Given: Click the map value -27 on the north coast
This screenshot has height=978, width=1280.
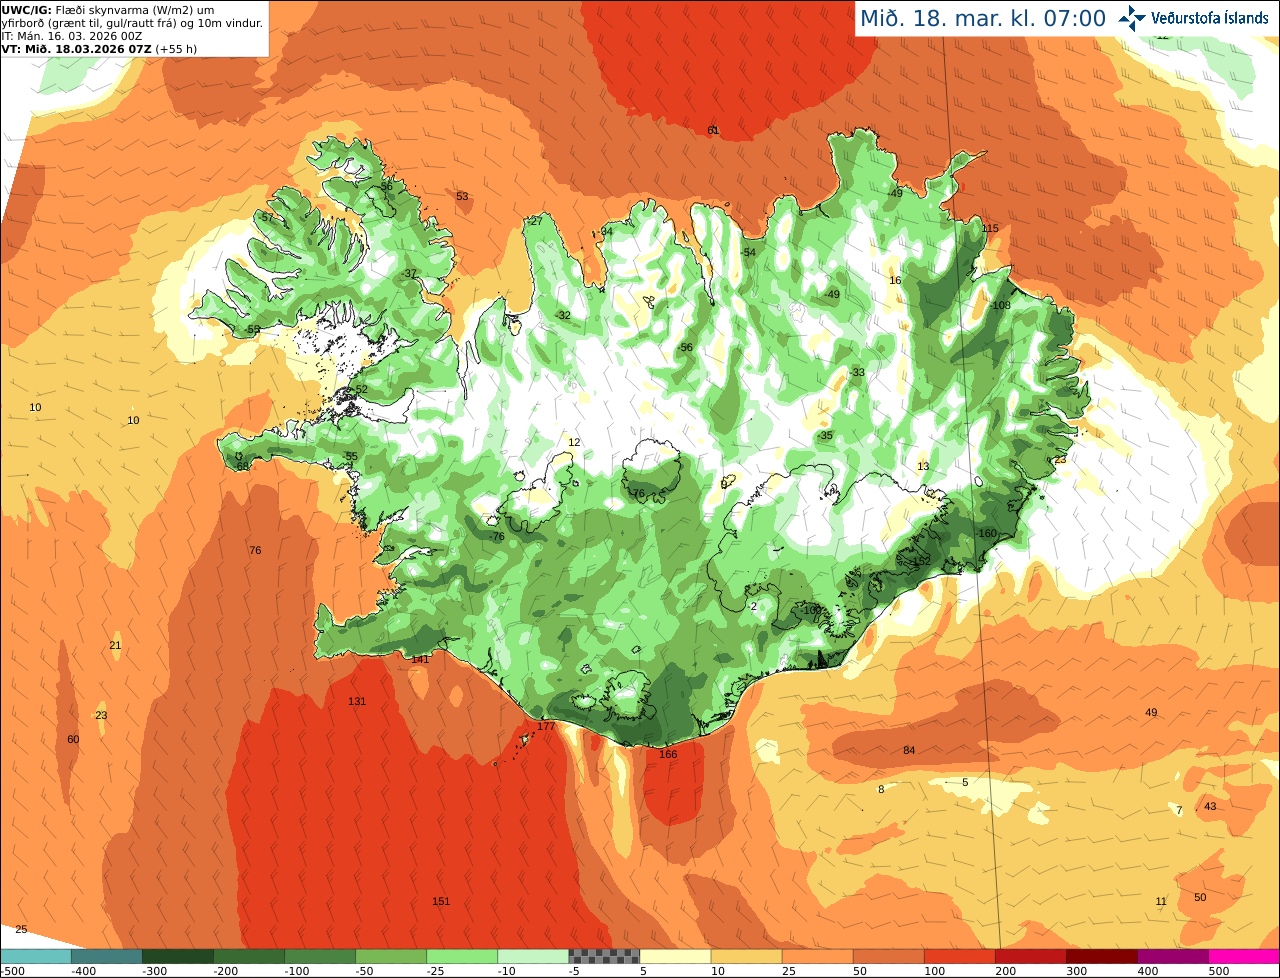Looking at the screenshot, I should (x=535, y=221).
